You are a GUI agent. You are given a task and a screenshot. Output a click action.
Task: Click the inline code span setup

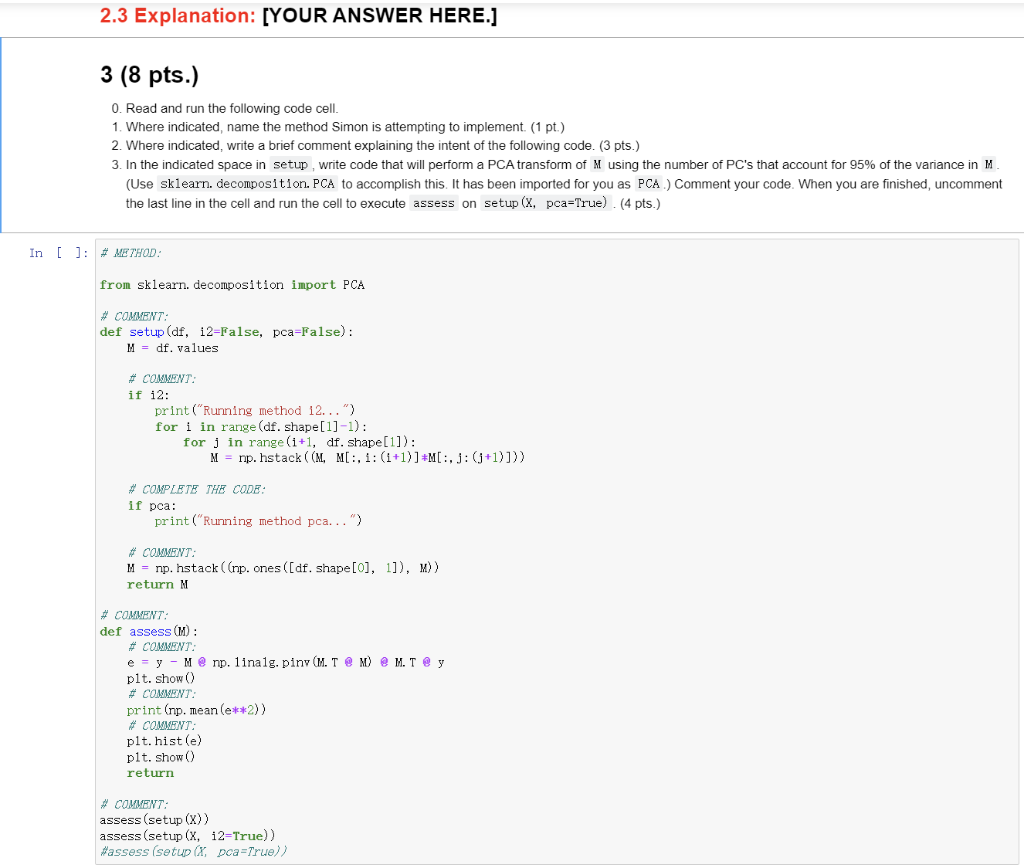[290, 165]
